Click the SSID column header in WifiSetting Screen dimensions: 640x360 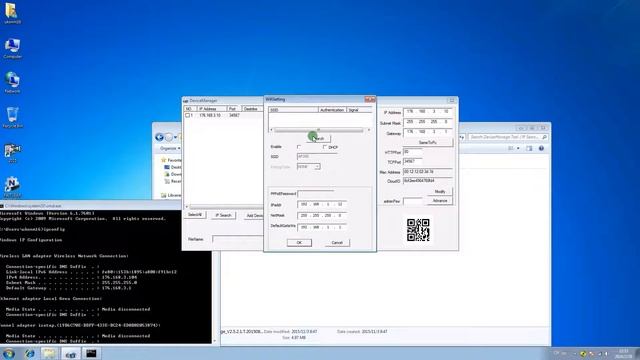tap(293, 110)
